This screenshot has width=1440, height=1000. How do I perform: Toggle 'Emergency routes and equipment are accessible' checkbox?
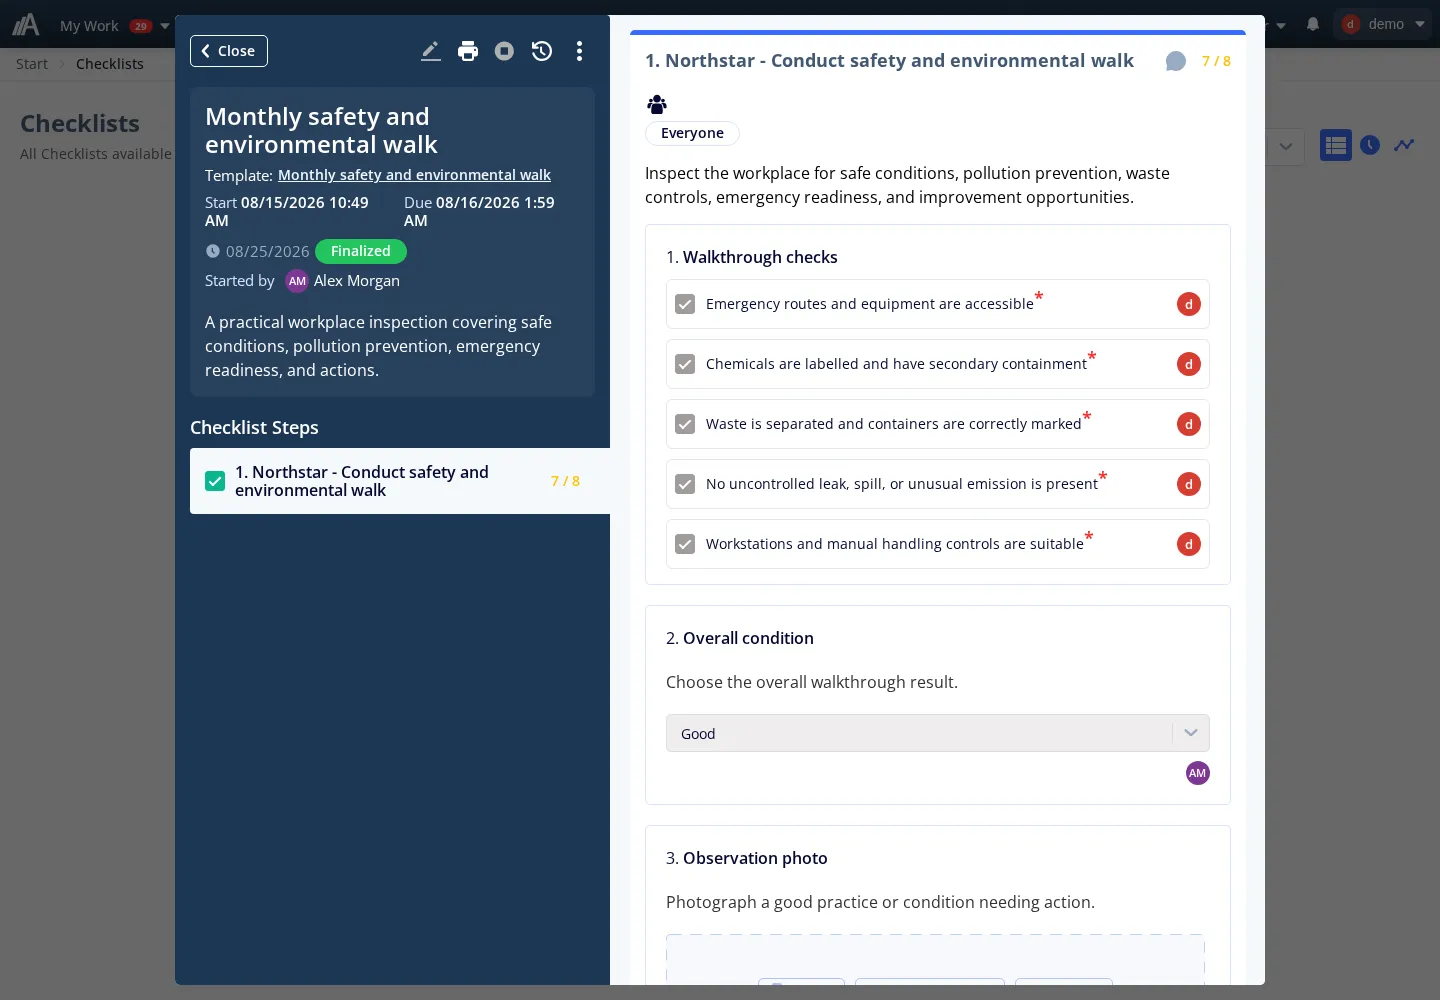[x=685, y=304]
